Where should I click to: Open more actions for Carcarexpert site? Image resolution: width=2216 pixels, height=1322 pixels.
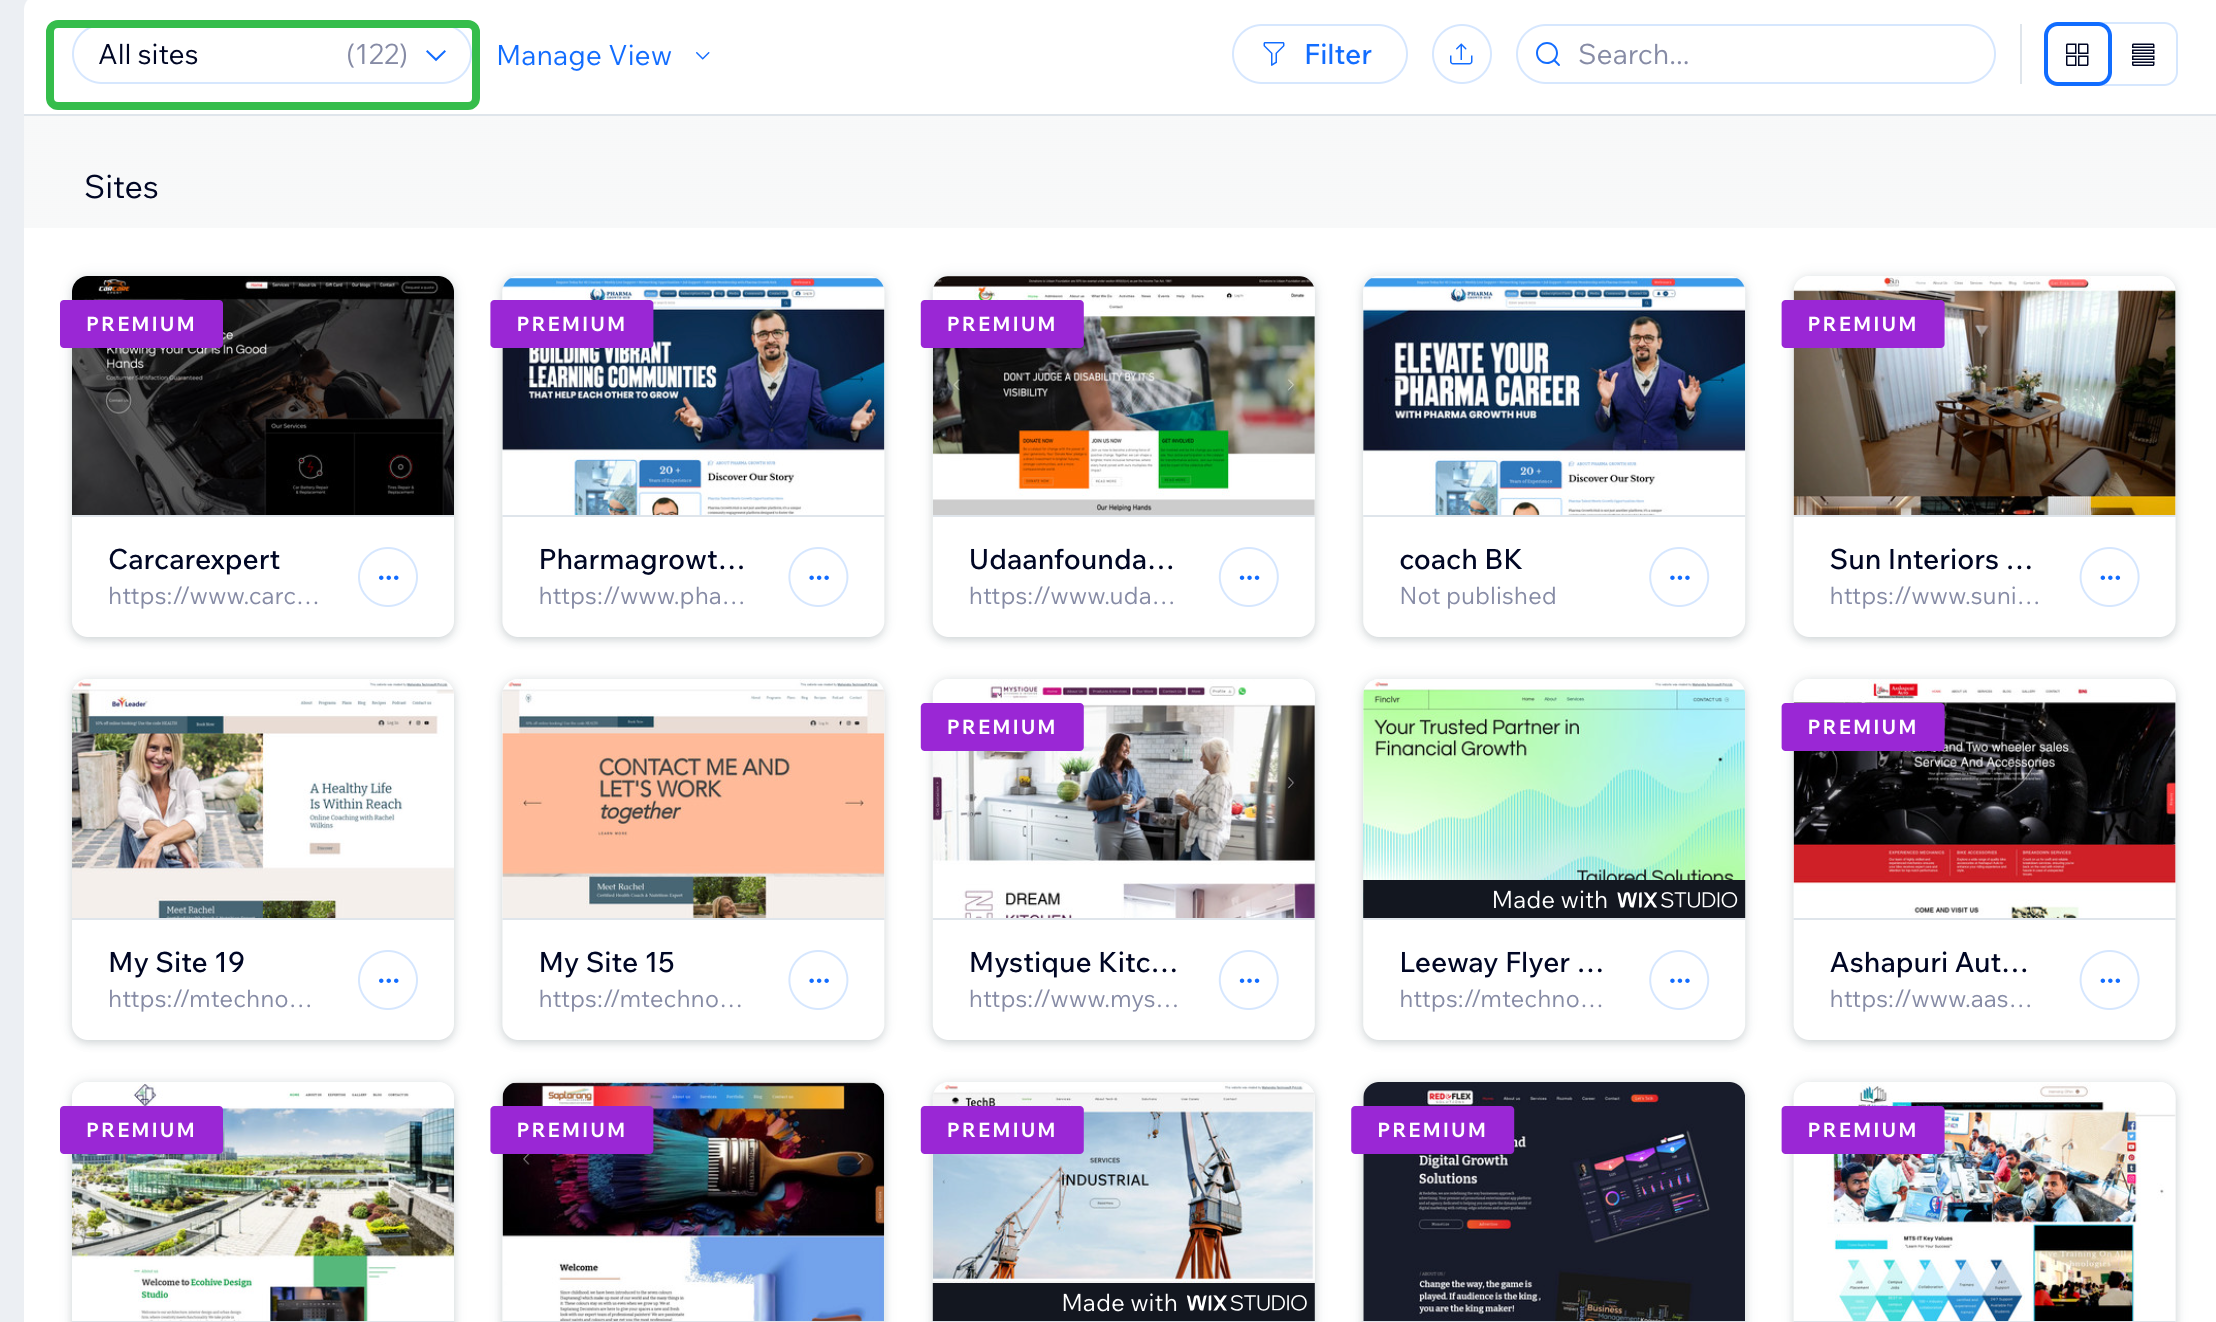pos(388,577)
